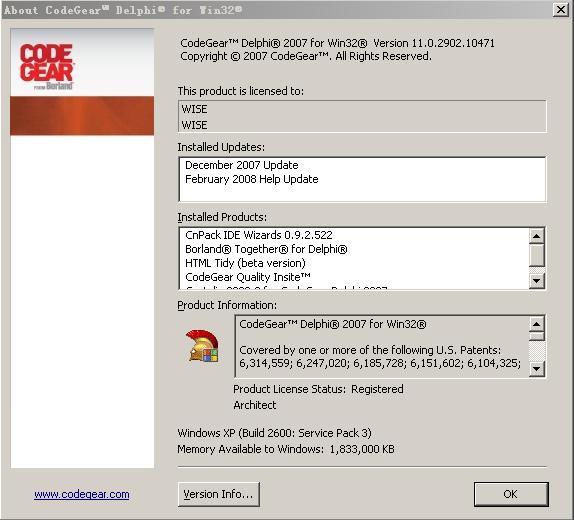
Task: Click the version 11.0.2902.10471 text line
Action: 337,43
